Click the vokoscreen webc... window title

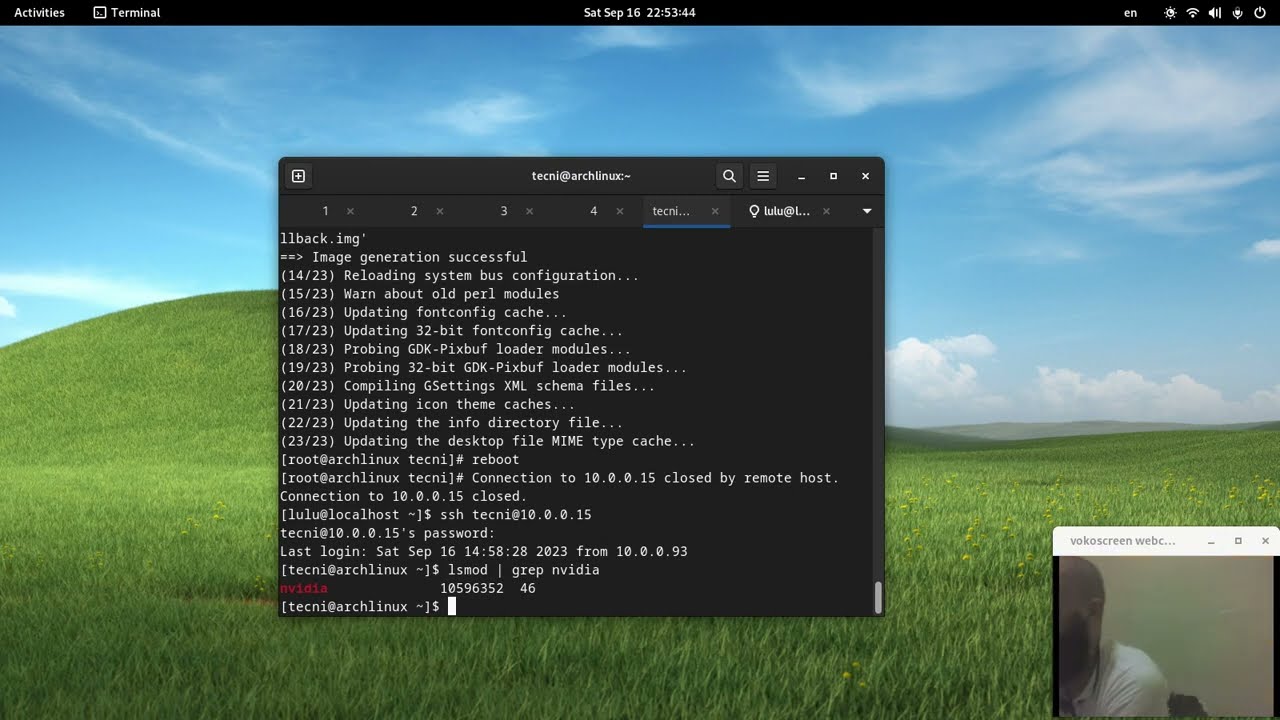pos(1122,541)
